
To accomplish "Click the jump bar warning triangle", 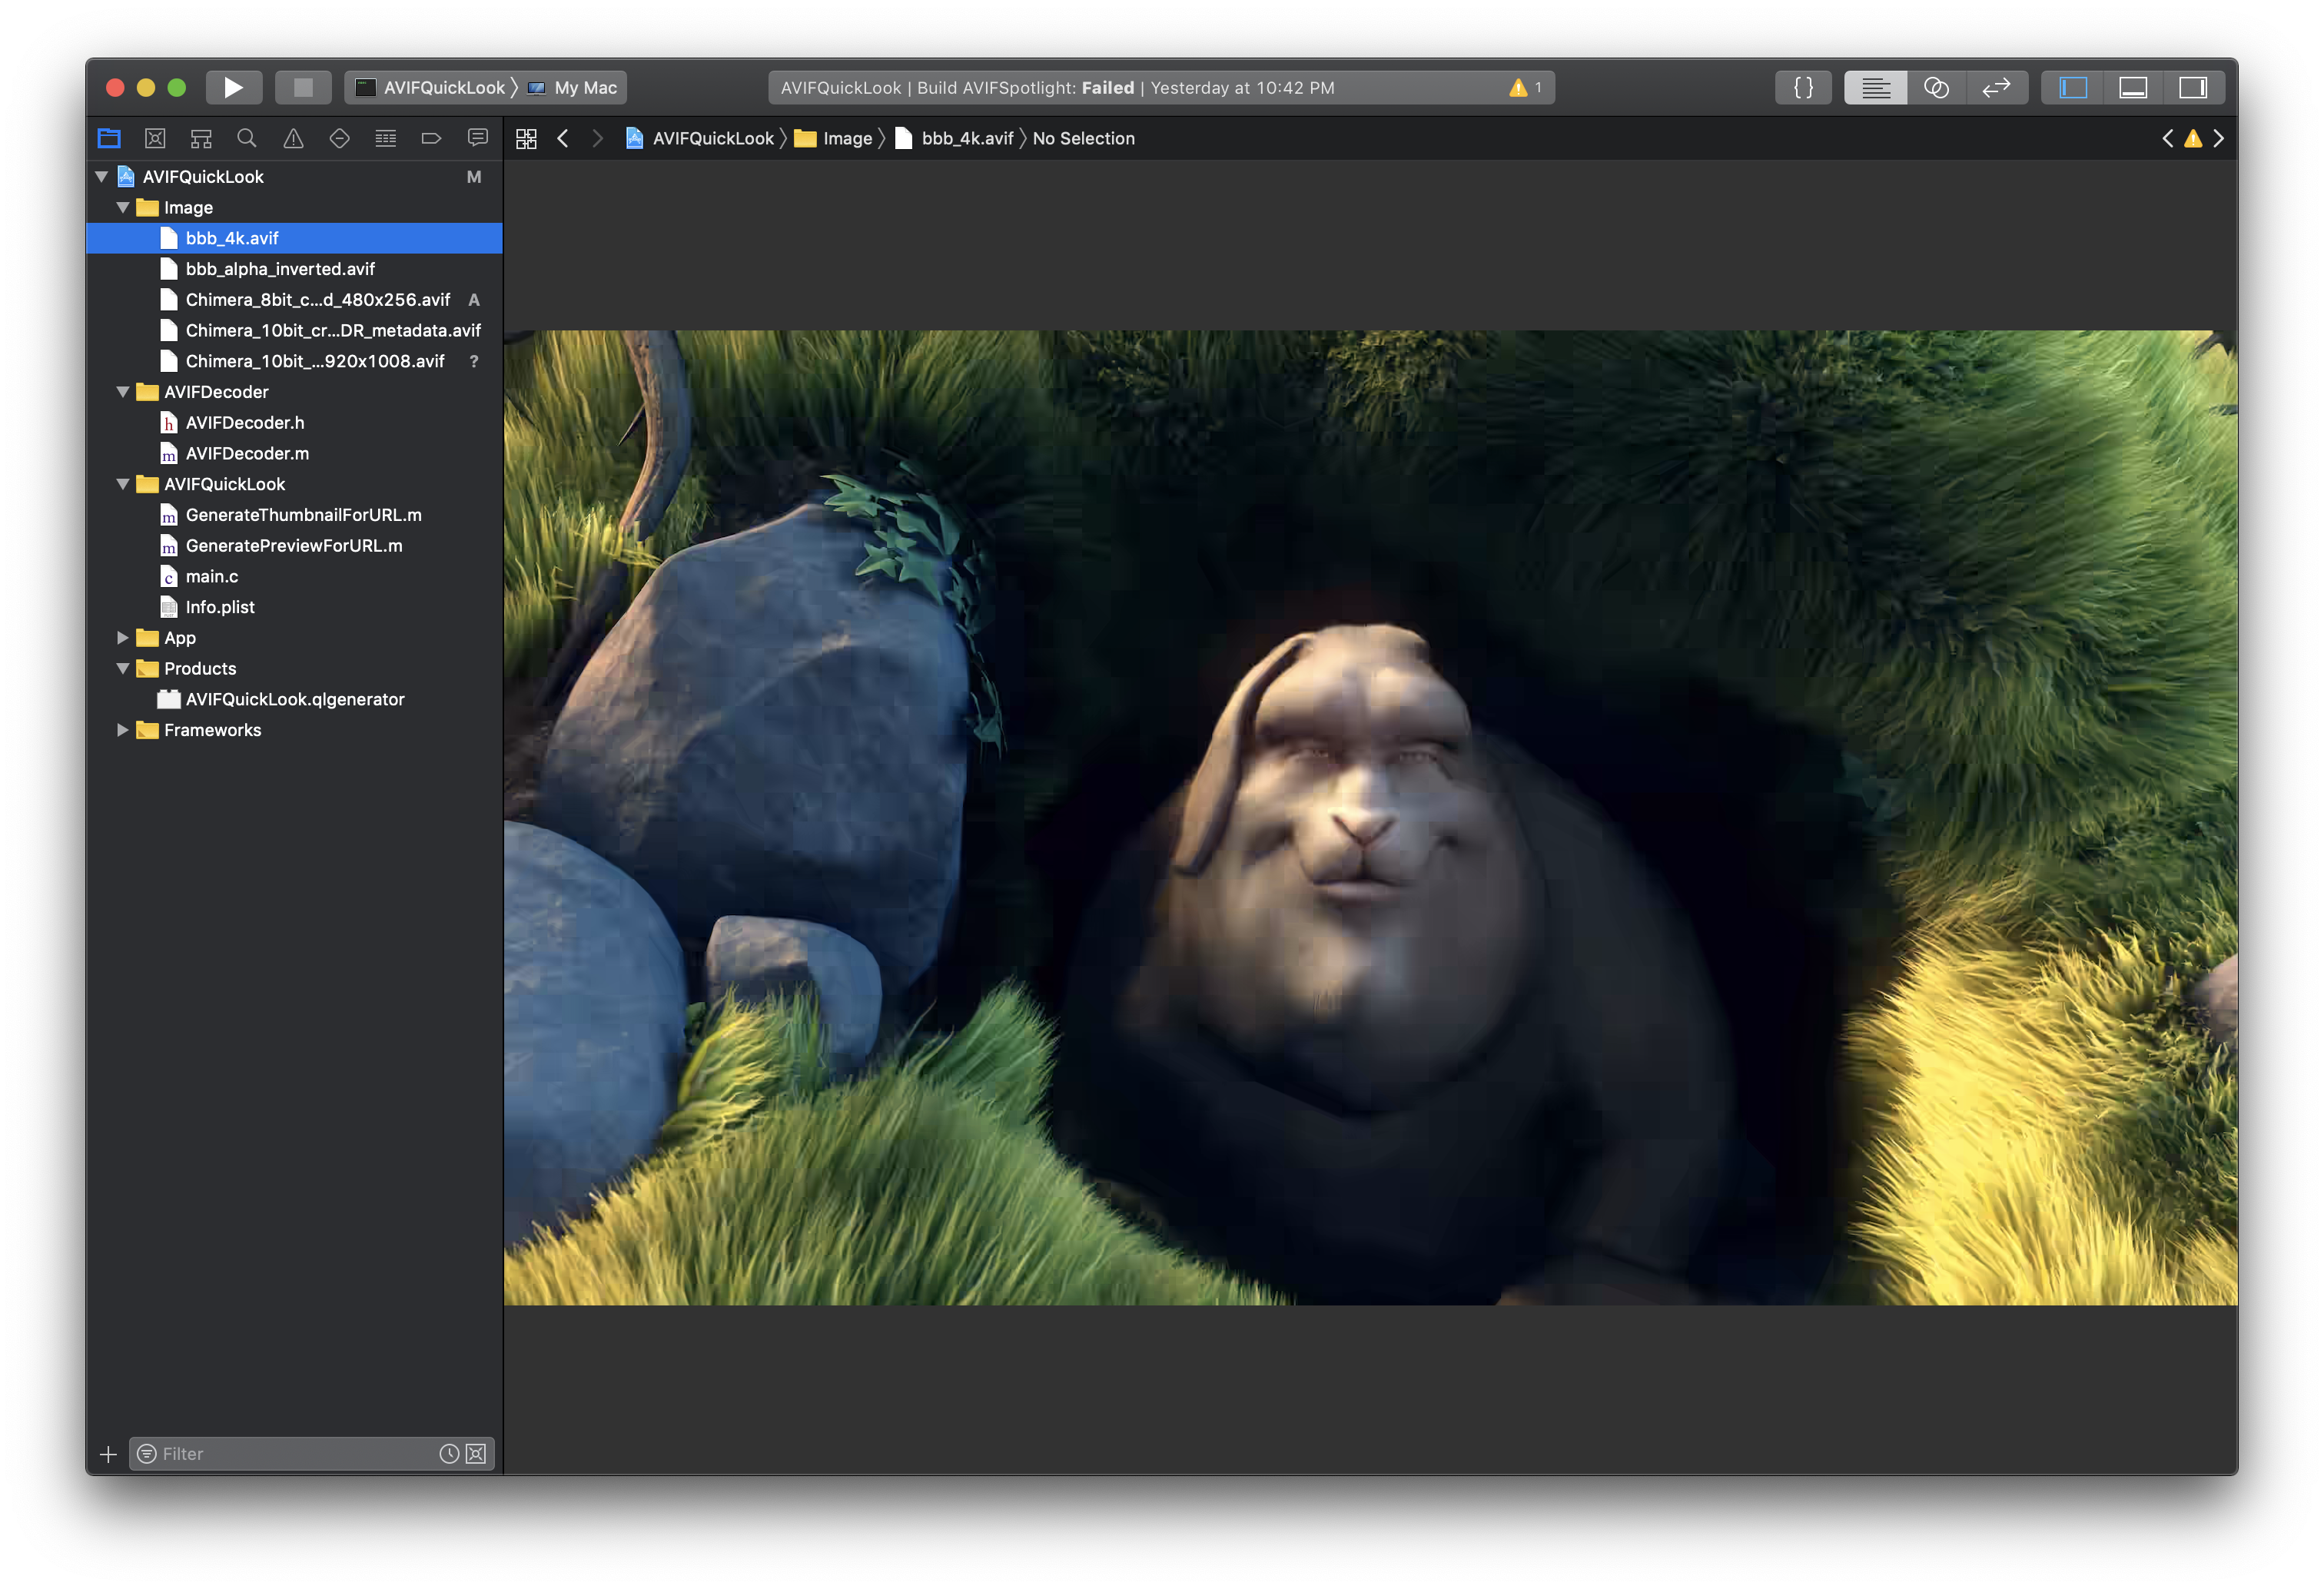I will pos(2193,139).
